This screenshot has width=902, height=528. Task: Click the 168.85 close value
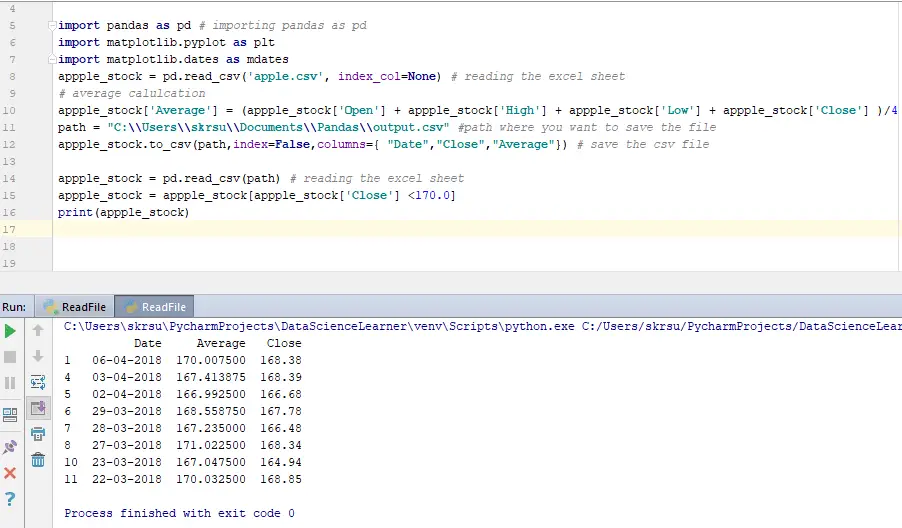tap(281, 479)
